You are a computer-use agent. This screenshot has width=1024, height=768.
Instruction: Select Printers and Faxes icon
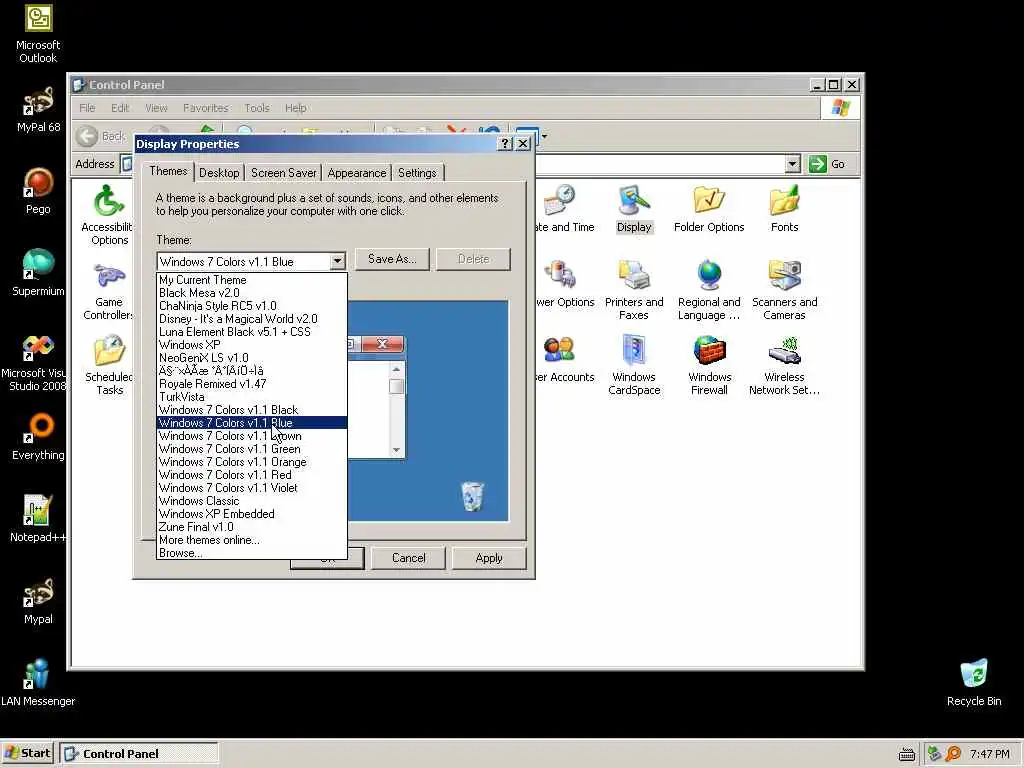pos(634,291)
